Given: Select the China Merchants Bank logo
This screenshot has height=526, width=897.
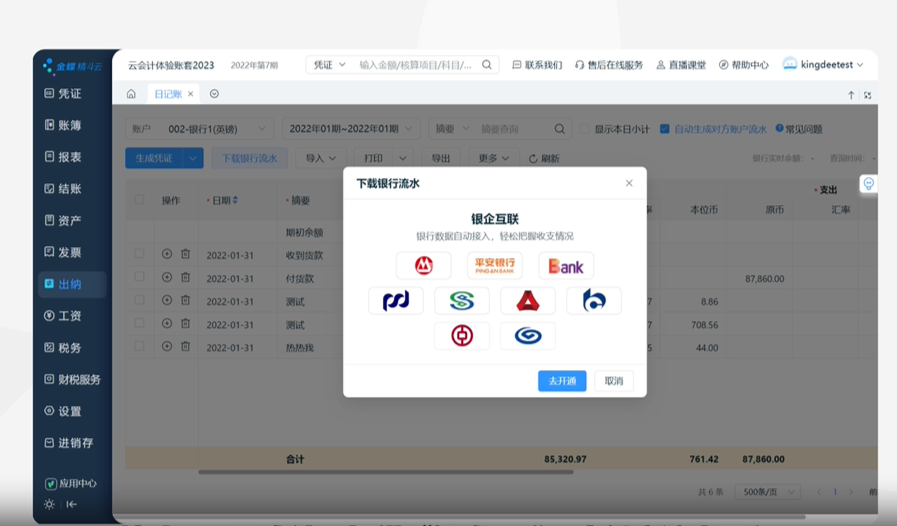Looking at the screenshot, I should point(423,266).
